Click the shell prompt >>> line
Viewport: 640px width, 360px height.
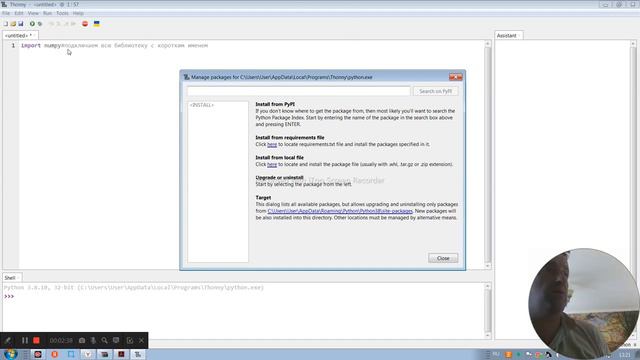point(9,296)
